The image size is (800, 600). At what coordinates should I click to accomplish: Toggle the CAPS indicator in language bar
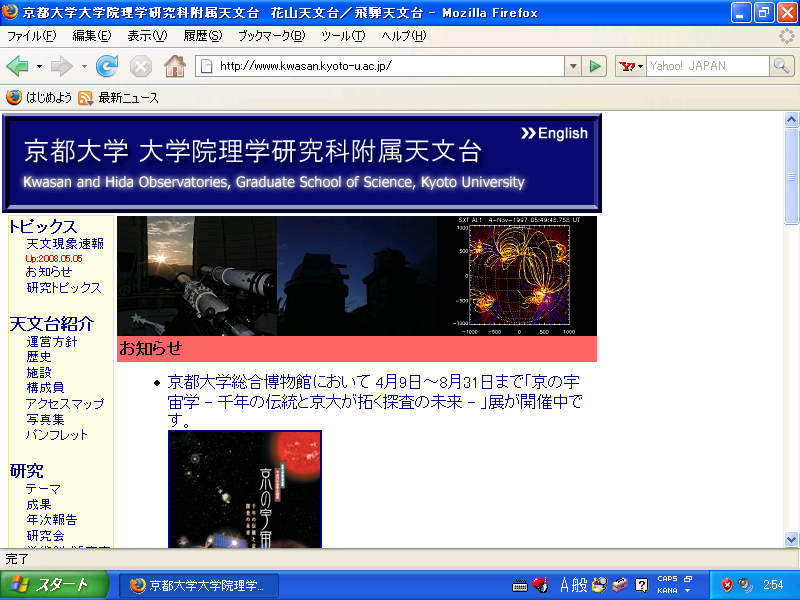[667, 579]
